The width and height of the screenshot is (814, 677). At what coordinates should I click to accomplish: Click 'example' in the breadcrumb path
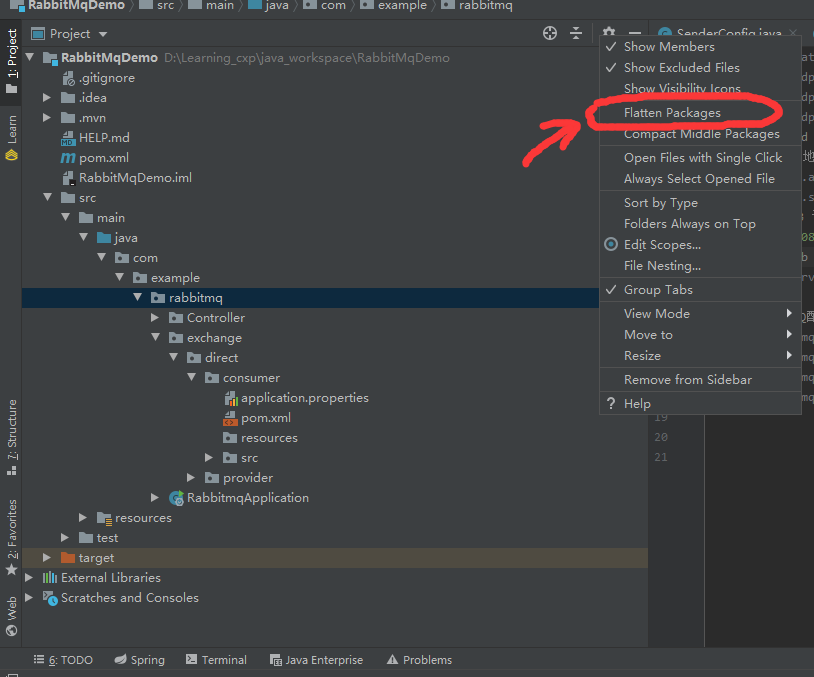click(x=402, y=6)
